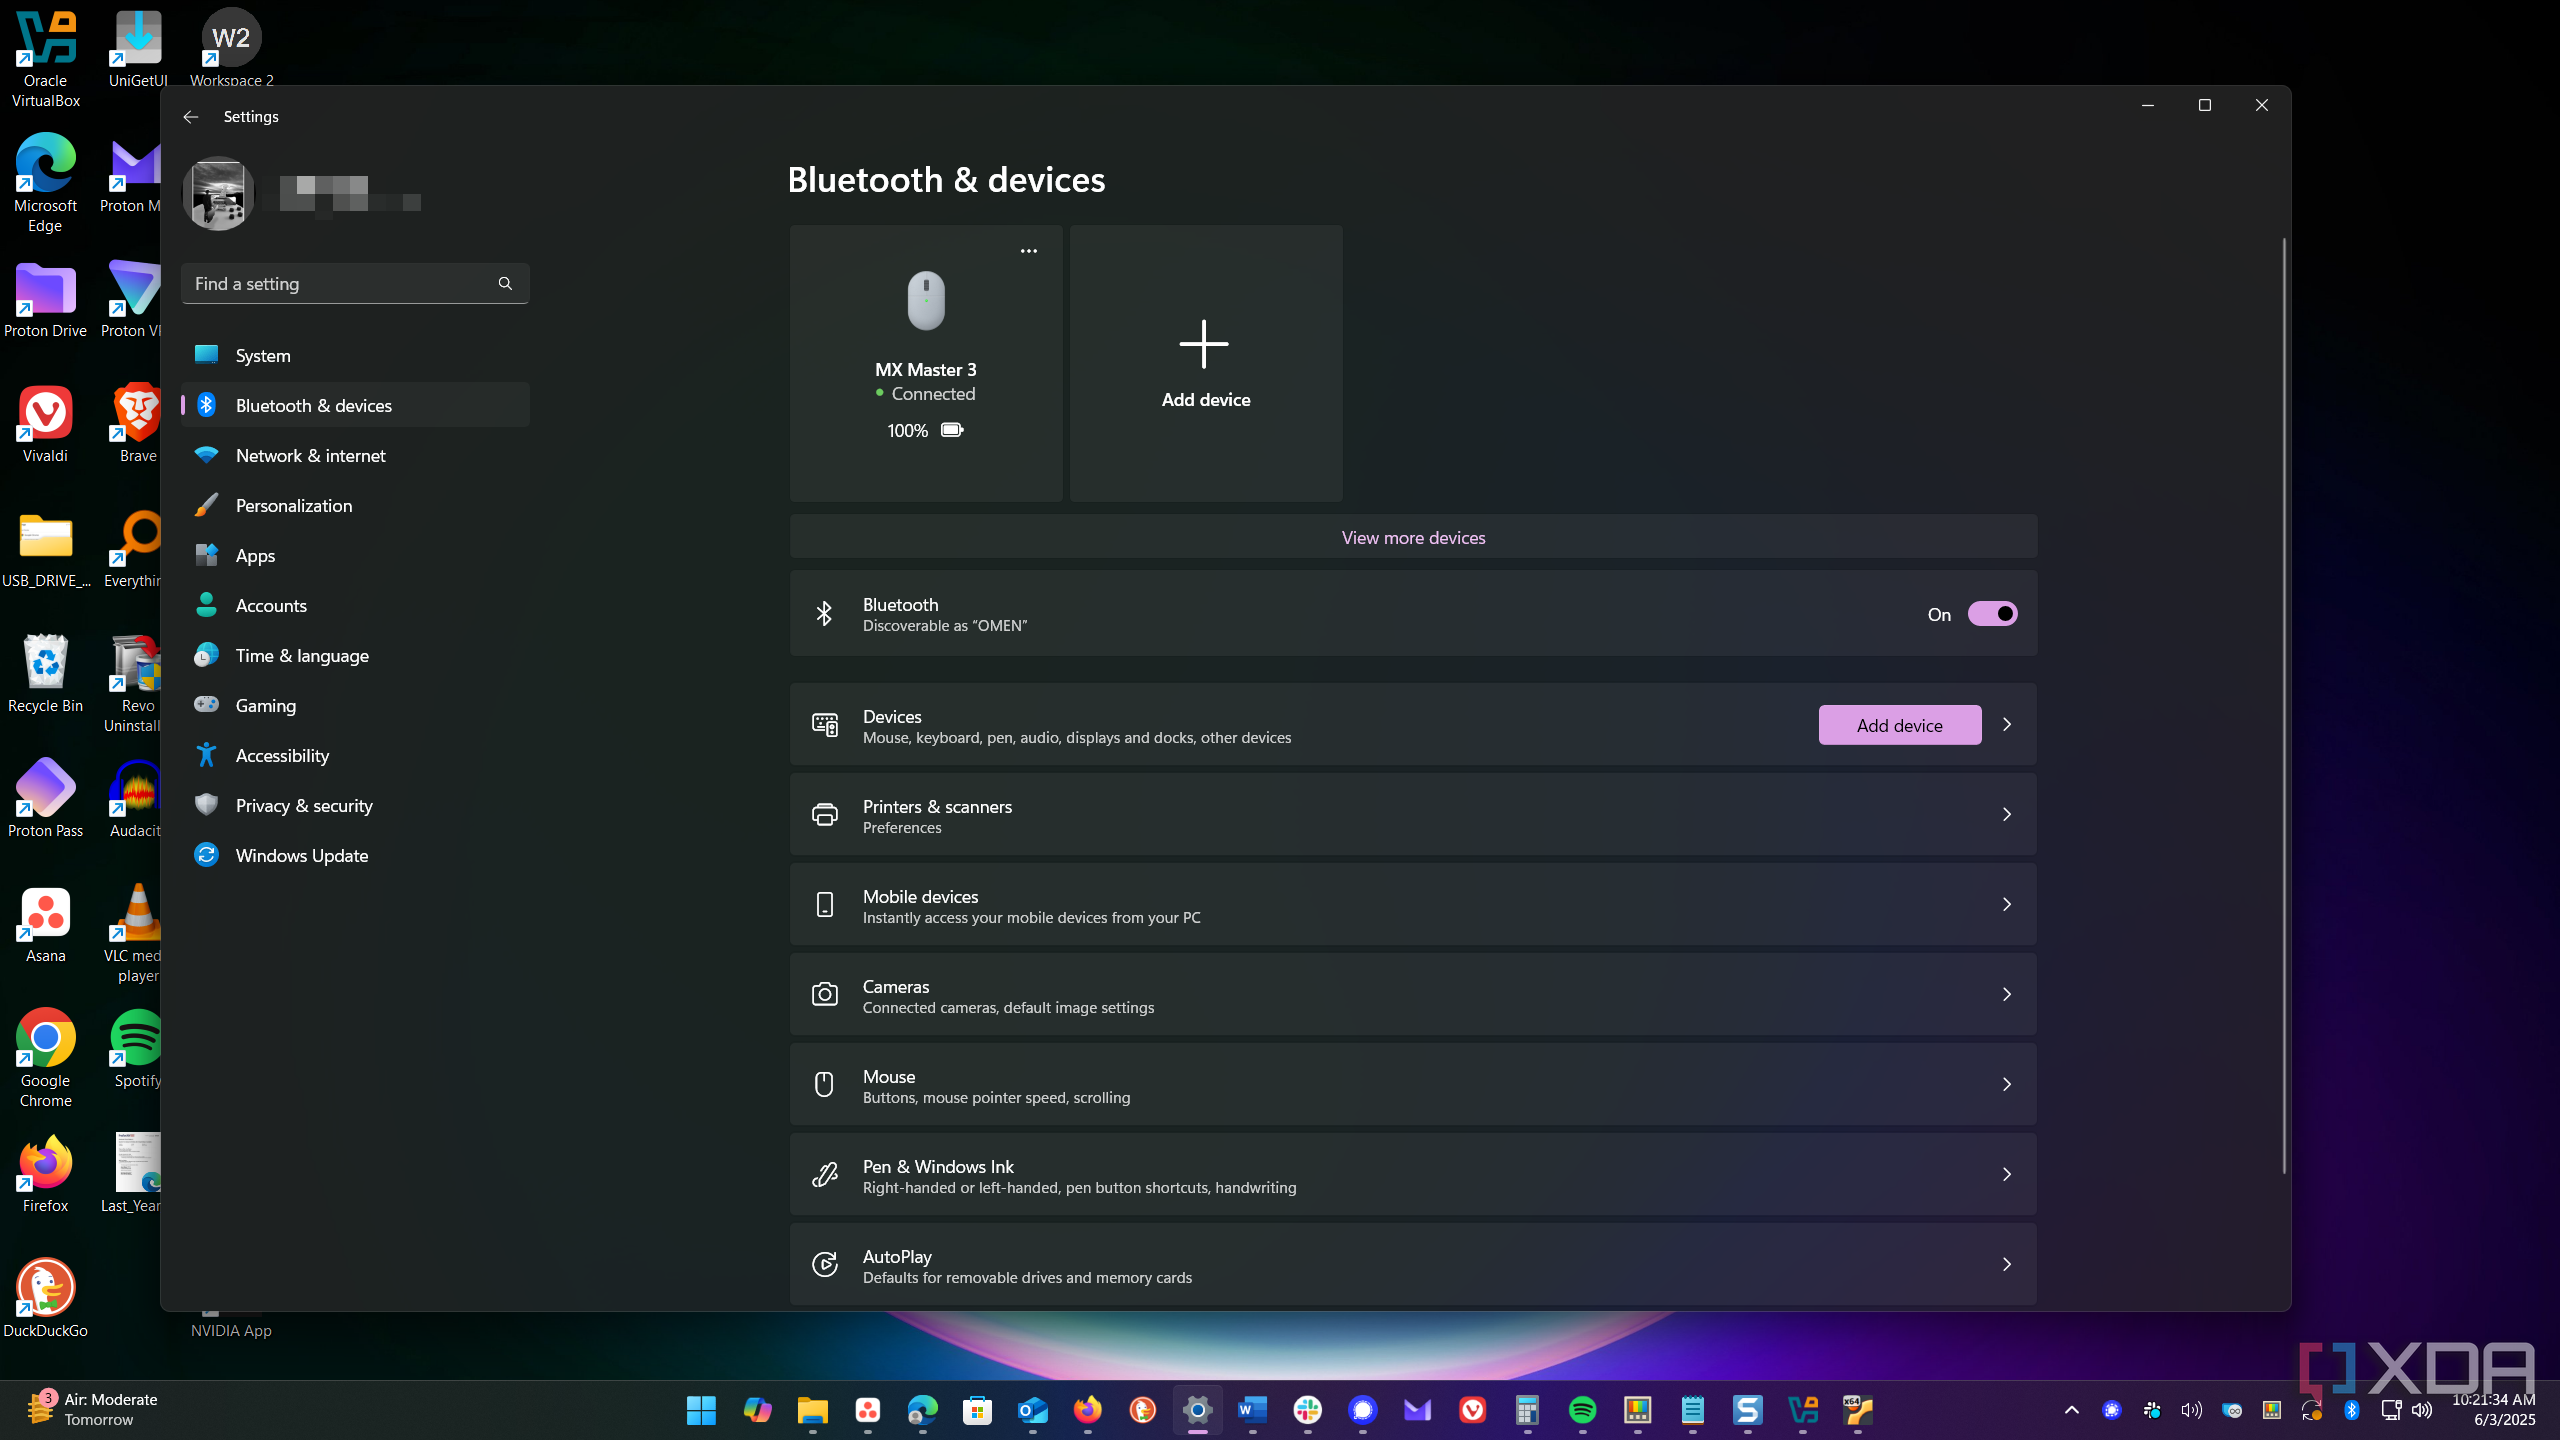Select DuckDuckGo desktop shortcut

point(45,1297)
